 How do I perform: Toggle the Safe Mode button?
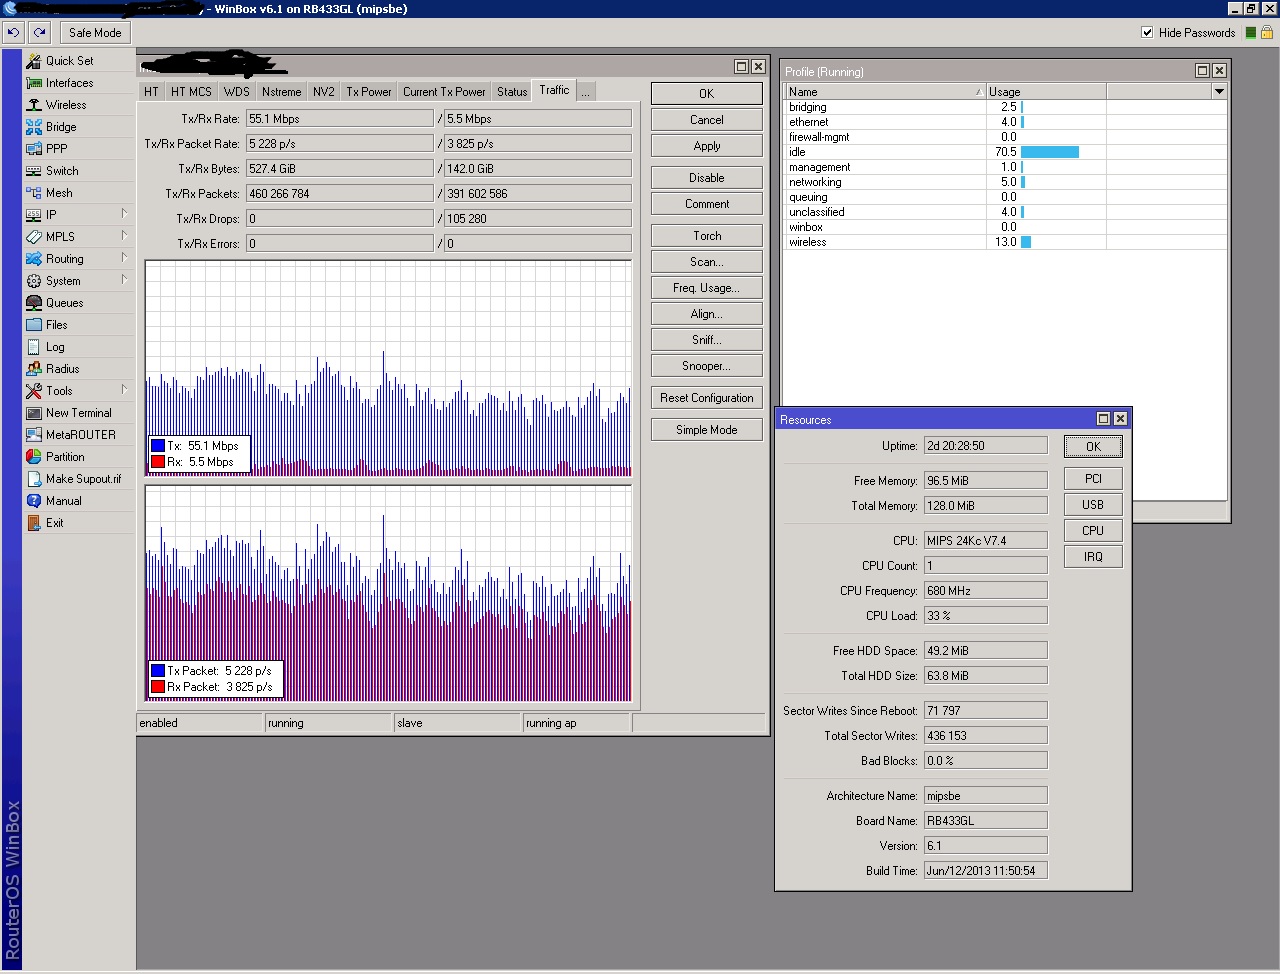click(x=95, y=32)
